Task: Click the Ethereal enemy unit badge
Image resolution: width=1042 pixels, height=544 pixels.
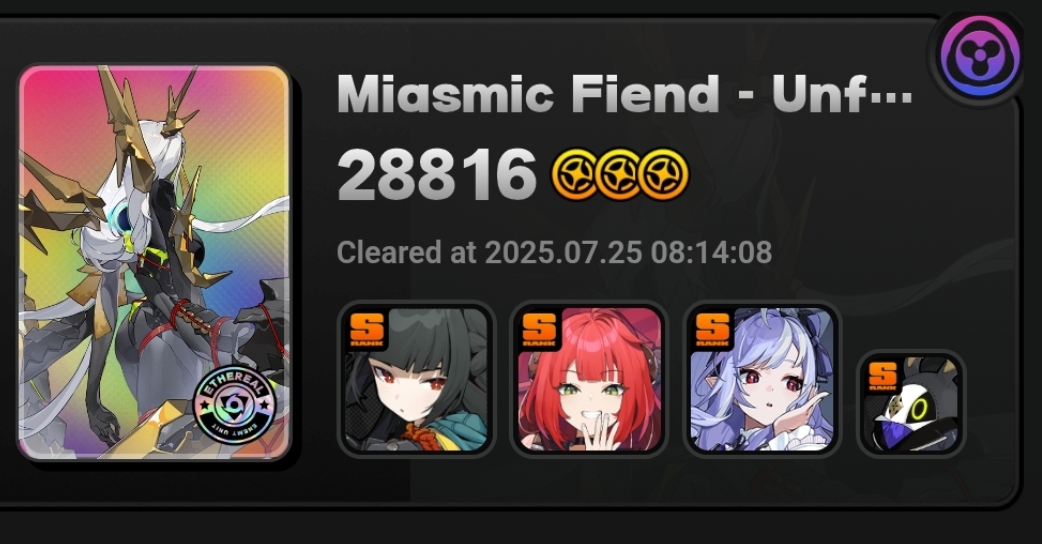Action: (235, 404)
